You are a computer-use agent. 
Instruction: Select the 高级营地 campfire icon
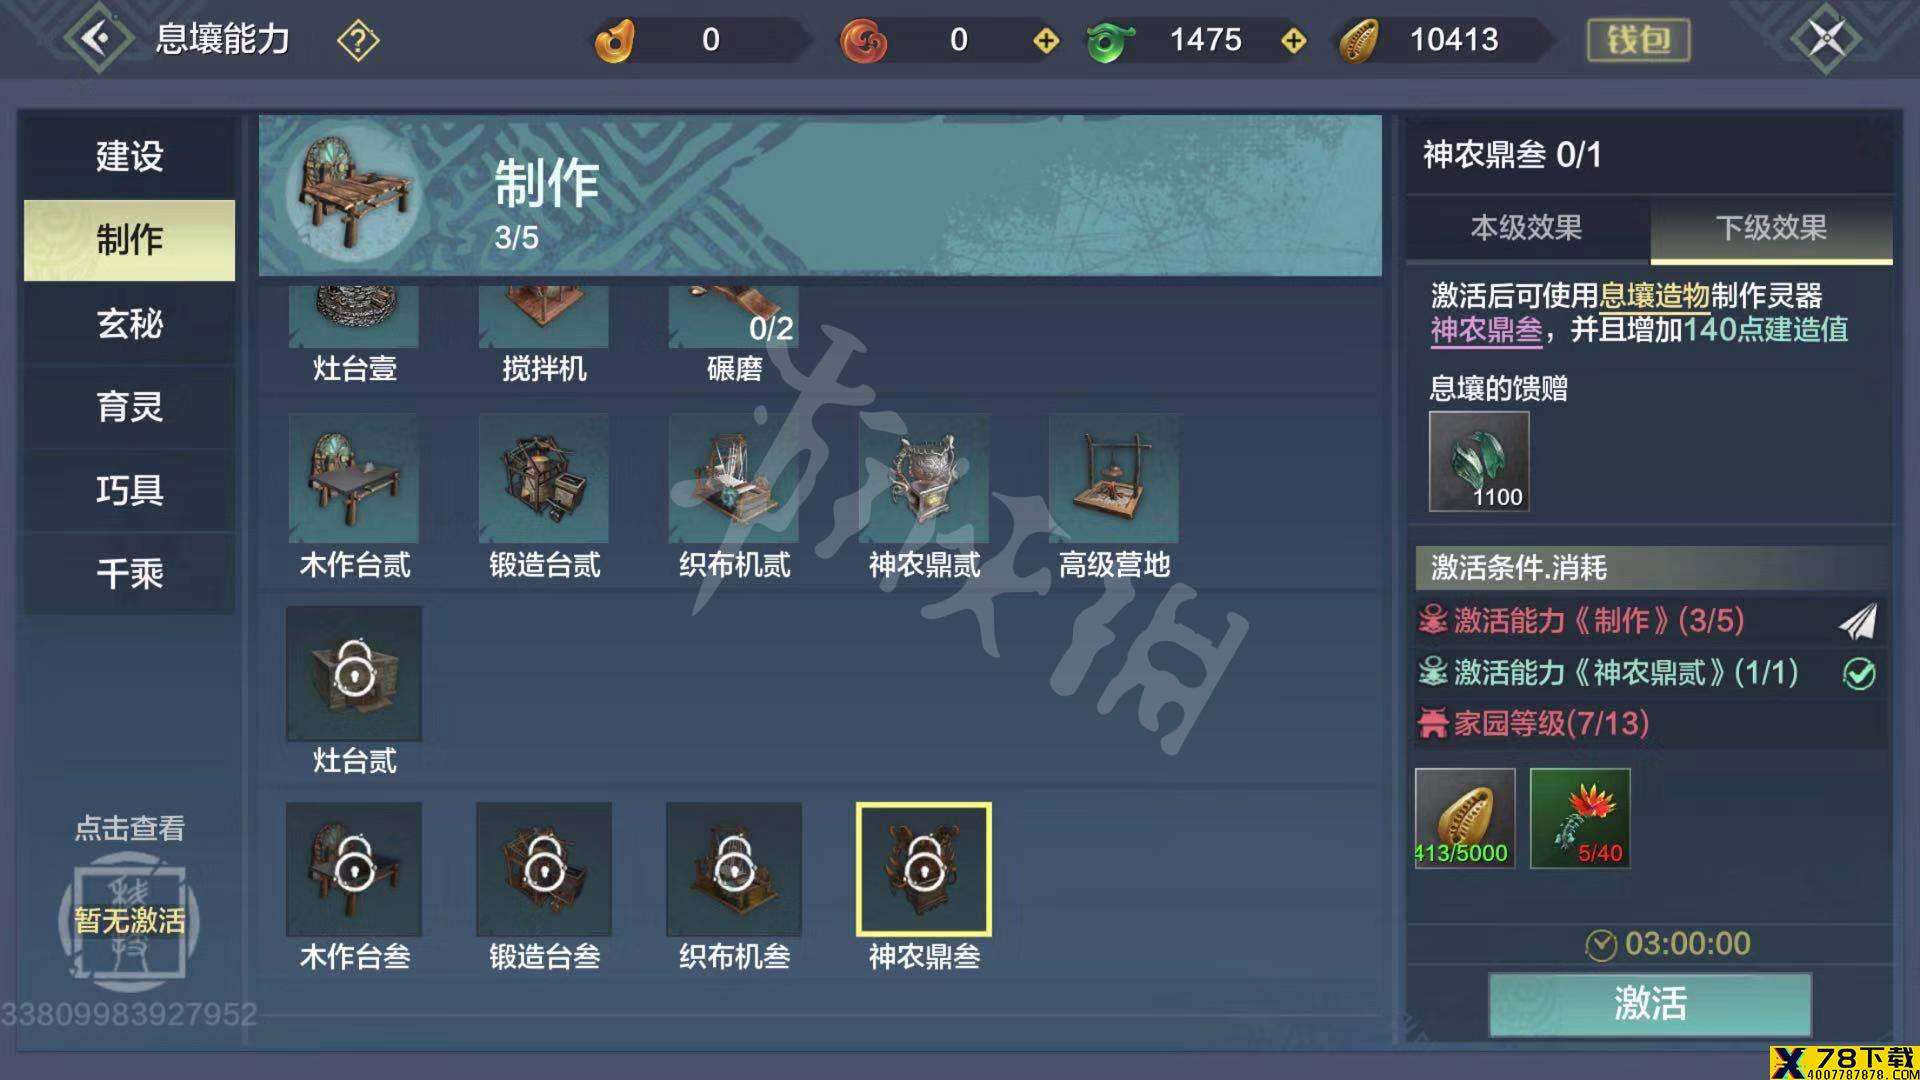tap(1114, 479)
